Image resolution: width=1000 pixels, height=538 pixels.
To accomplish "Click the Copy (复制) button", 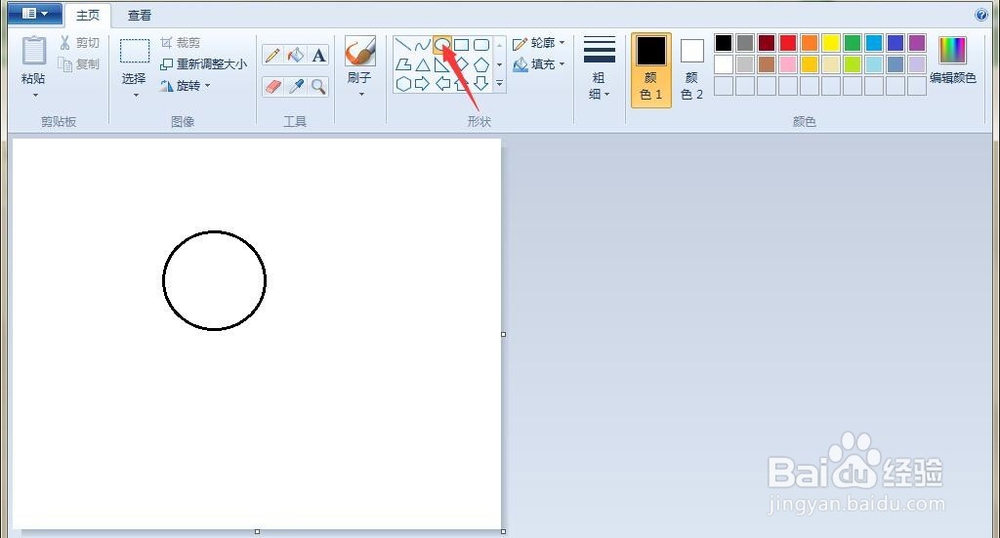I will click(x=79, y=64).
